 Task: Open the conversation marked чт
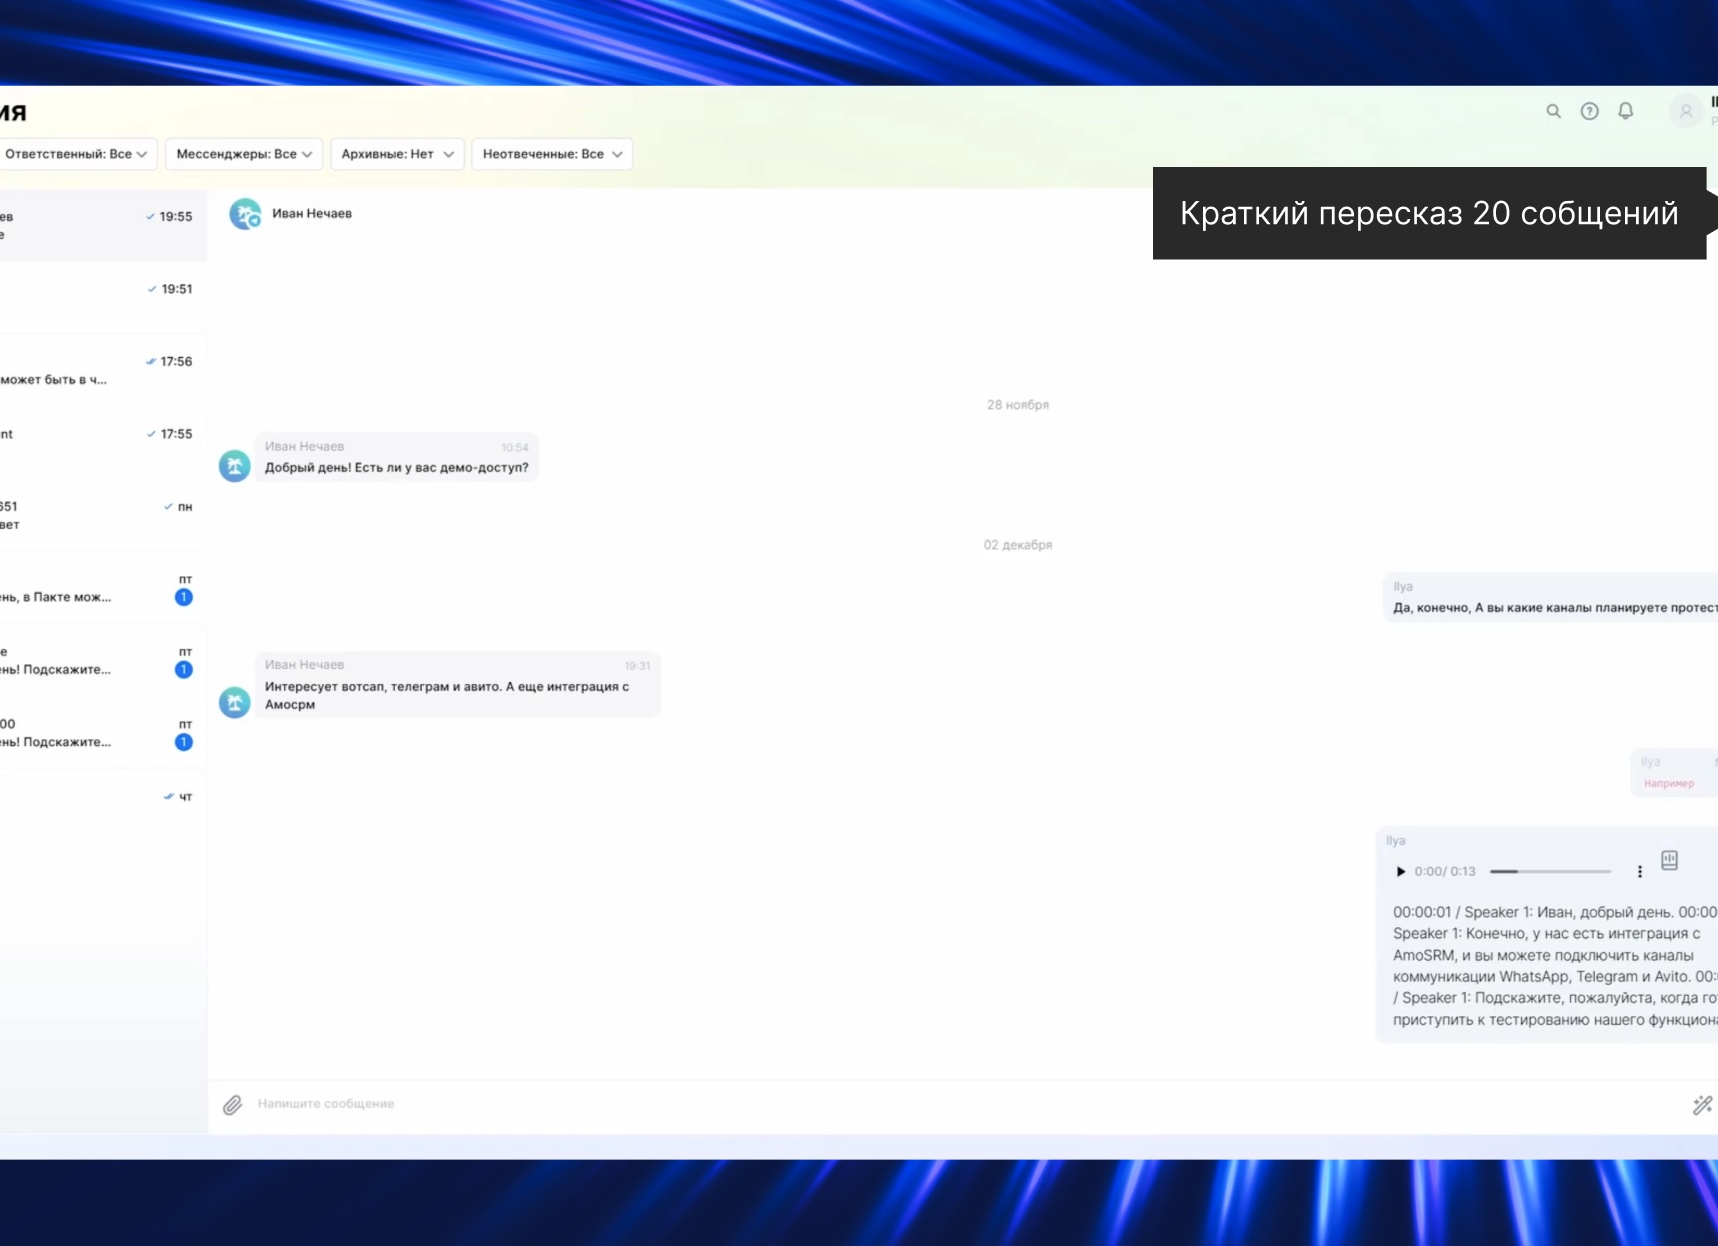pos(103,805)
